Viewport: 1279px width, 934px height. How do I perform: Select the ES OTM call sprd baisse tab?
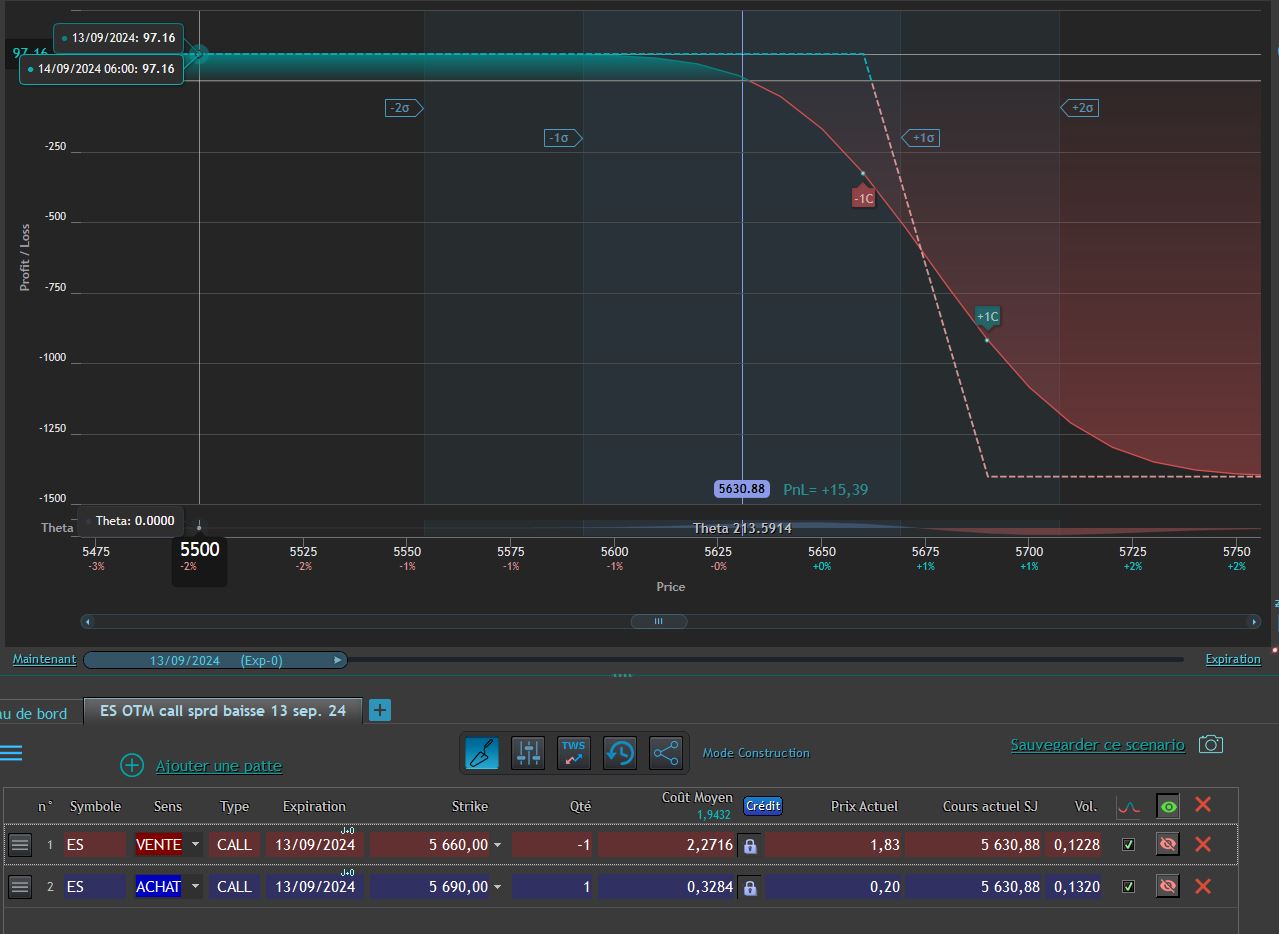point(223,711)
